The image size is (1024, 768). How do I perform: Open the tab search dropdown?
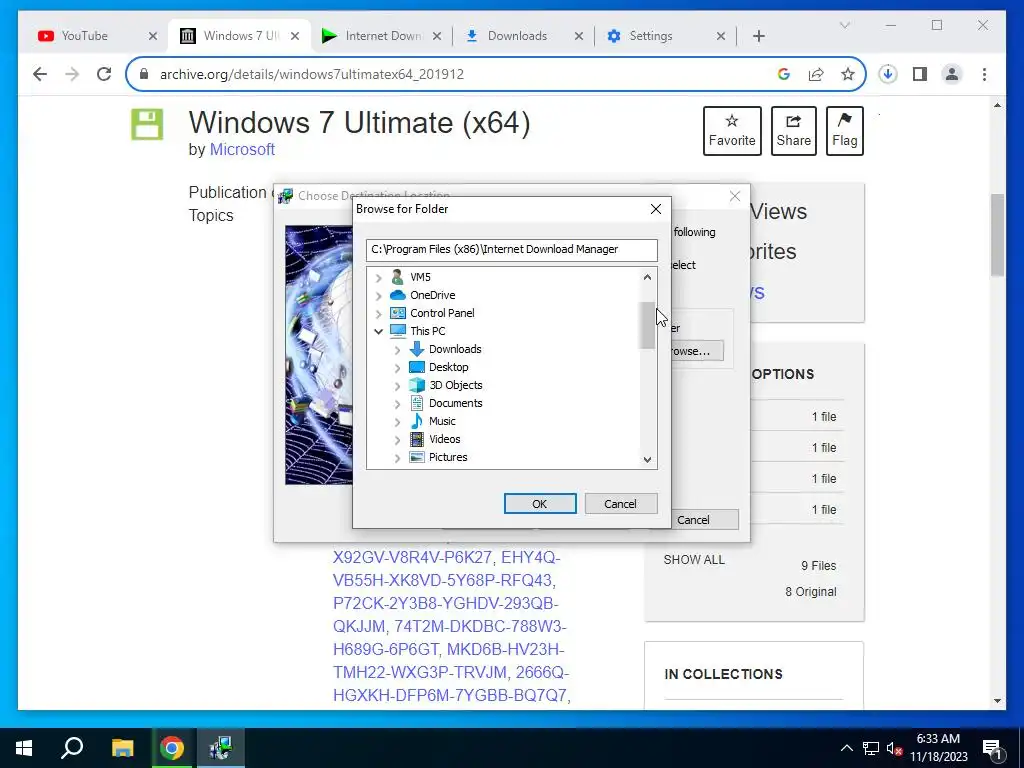844,25
